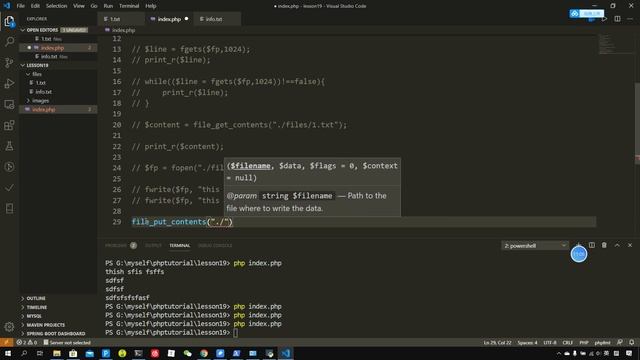640x360 pixels.
Task: Open the Explorer view in activity bar
Action: click(9, 21)
